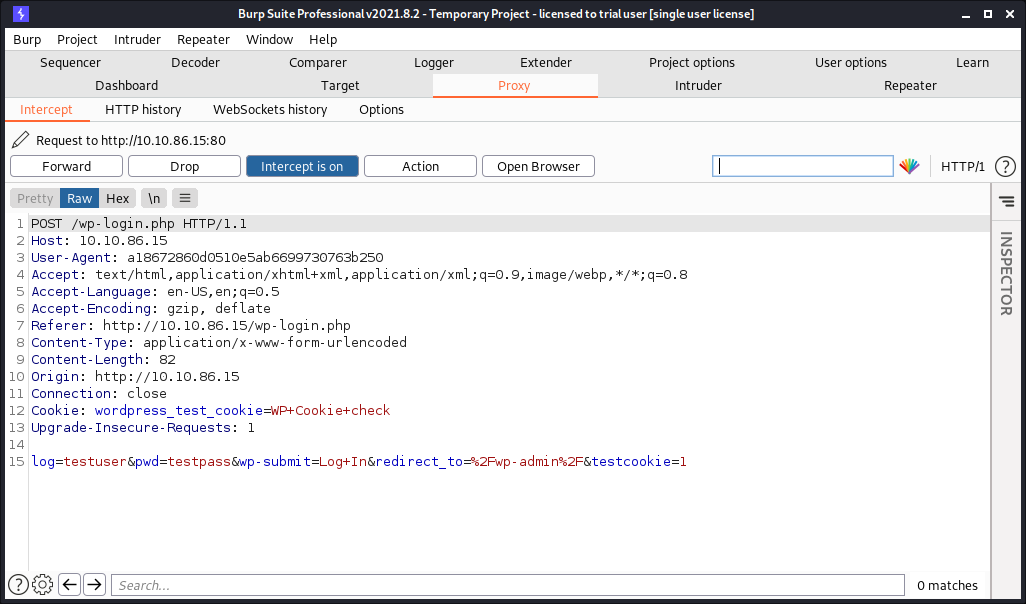Screen dimensions: 1026x604
Task: Click the Content-Length value 82
Action: 168,360
